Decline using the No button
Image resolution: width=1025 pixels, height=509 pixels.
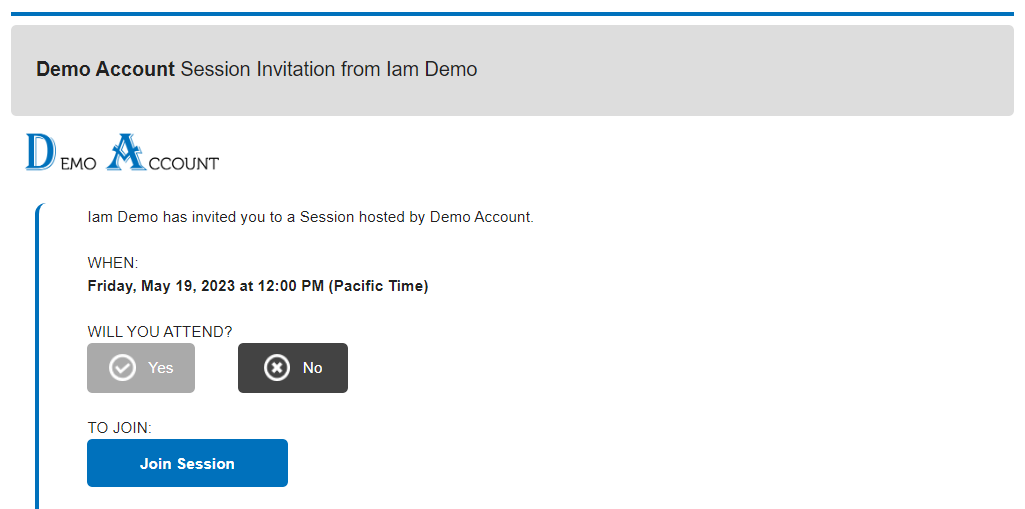click(x=293, y=368)
